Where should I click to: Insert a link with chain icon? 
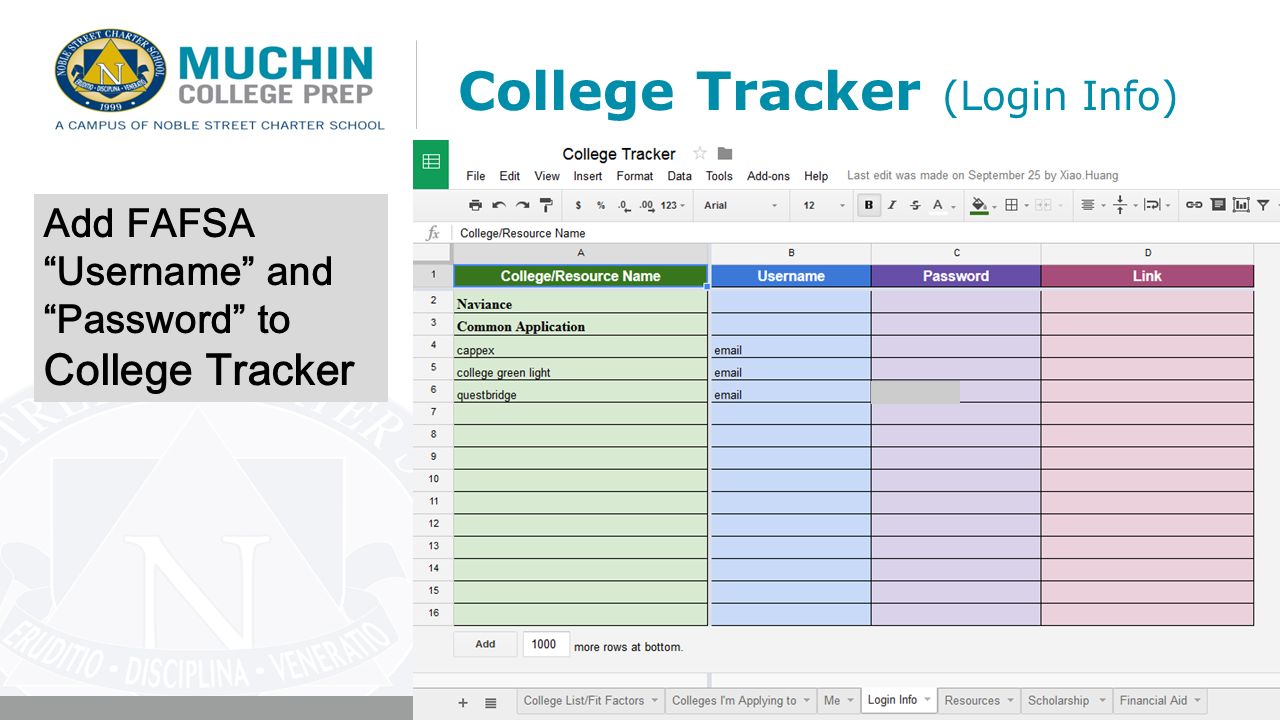[1194, 205]
